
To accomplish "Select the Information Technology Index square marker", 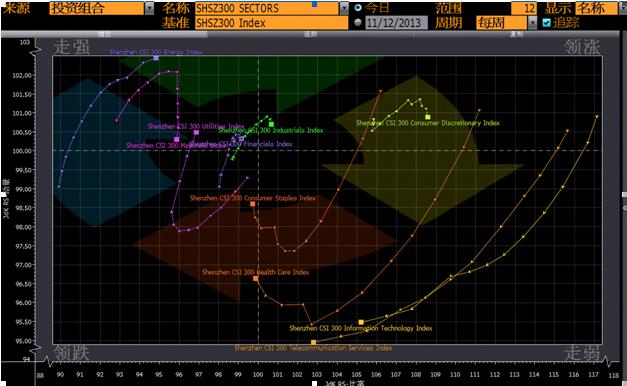I will tap(361, 322).
